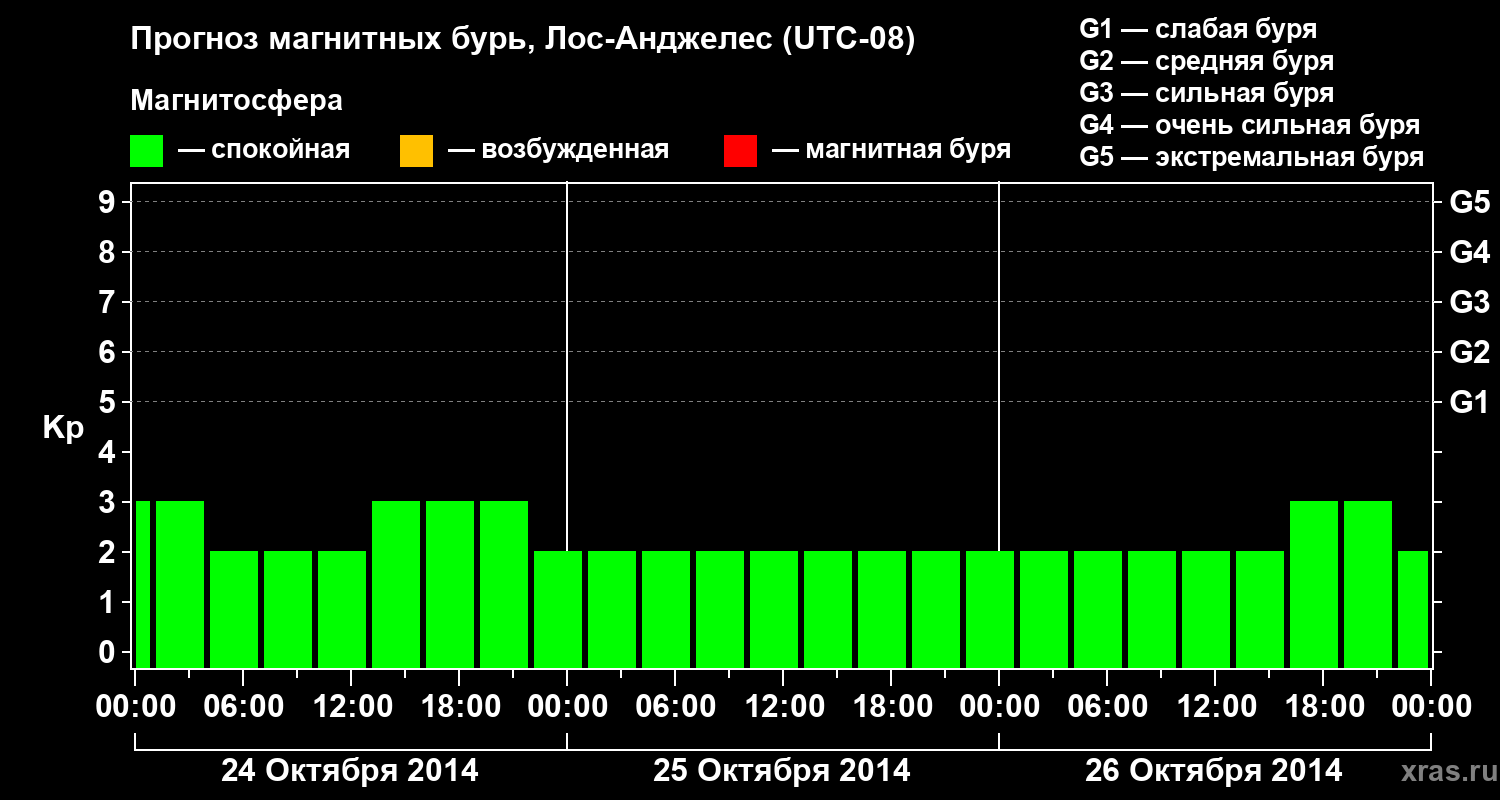The height and width of the screenshot is (800, 1500).
Task: Click the red 'магнитная буря' legend swatch
Action: coord(740,151)
